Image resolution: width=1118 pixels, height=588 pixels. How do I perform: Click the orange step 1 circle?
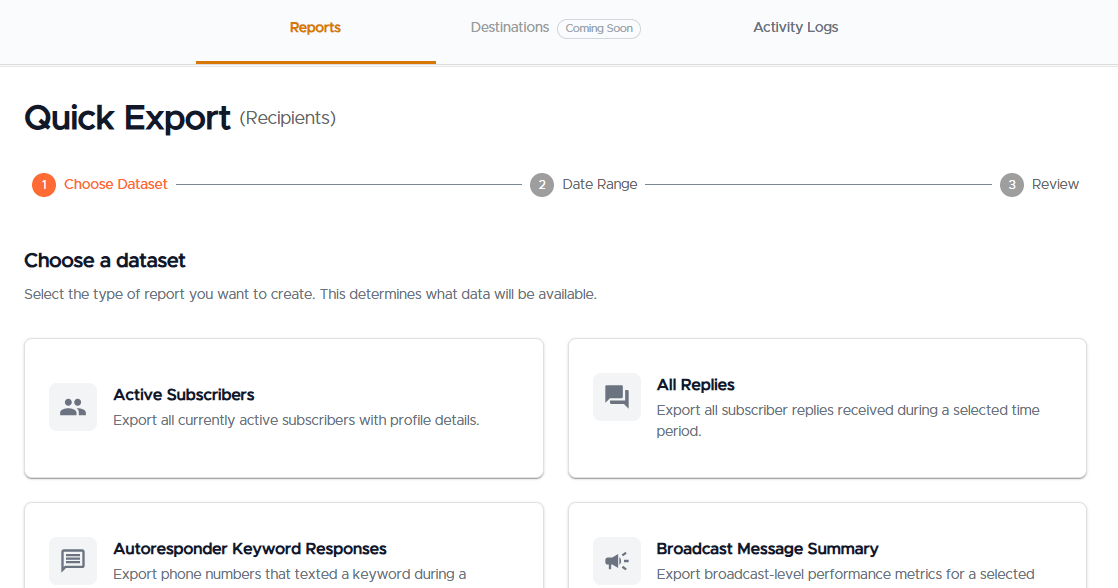click(x=44, y=185)
